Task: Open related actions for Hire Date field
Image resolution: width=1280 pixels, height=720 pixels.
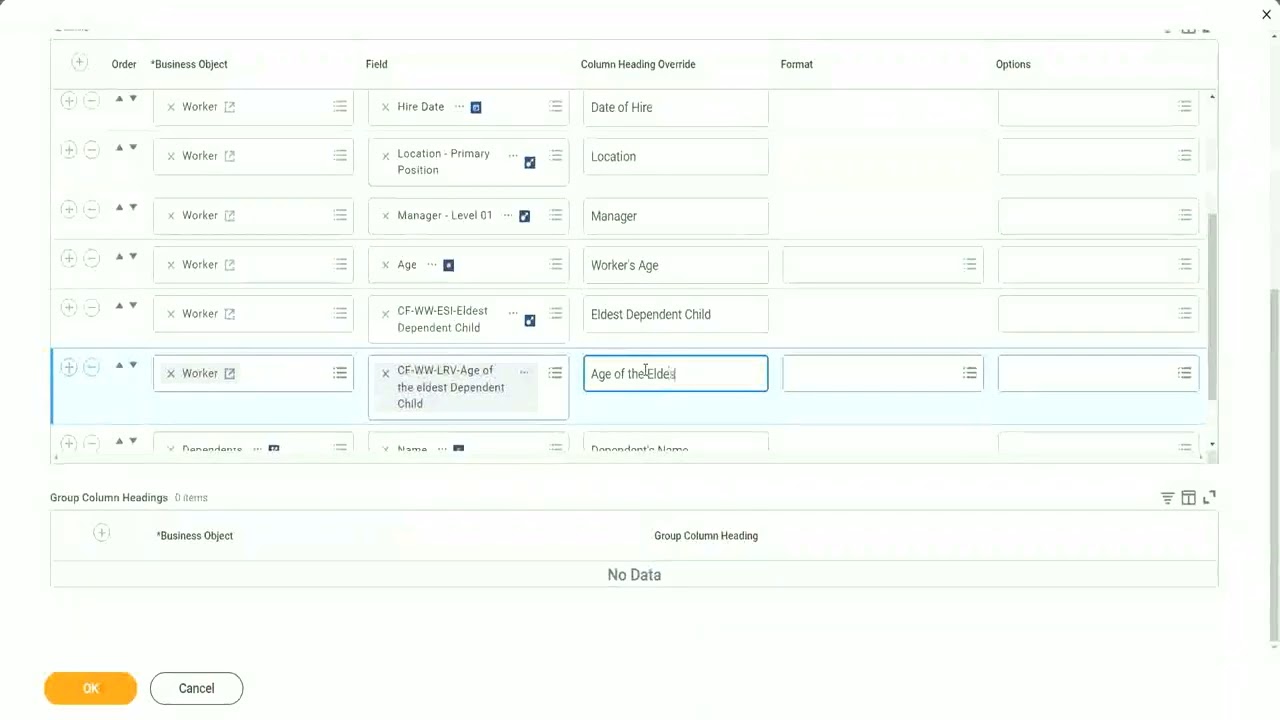Action: pyautogui.click(x=460, y=106)
